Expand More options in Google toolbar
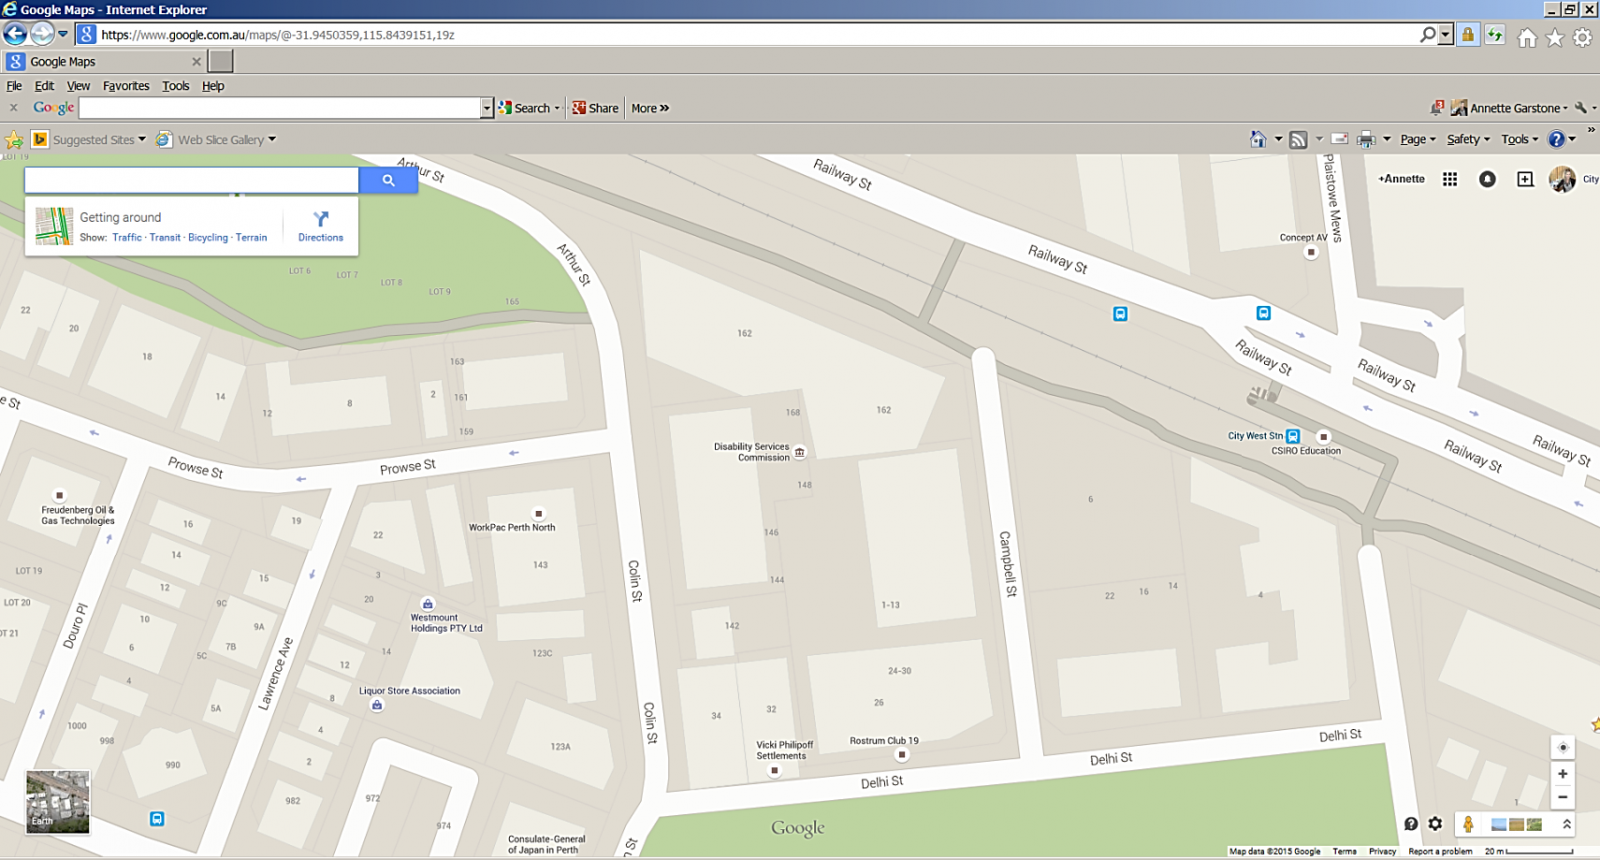This screenshot has height=860, width=1600. pos(650,108)
